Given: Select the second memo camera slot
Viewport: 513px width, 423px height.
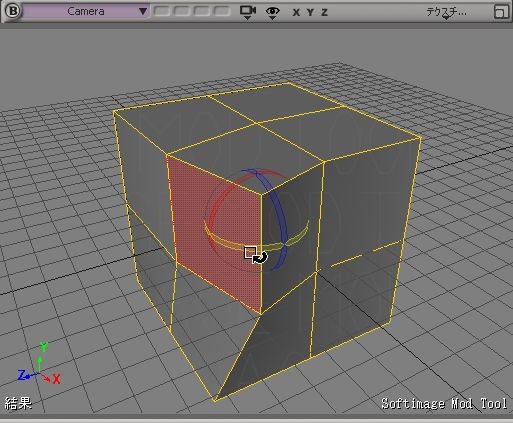Looking at the screenshot, I should tap(182, 11).
